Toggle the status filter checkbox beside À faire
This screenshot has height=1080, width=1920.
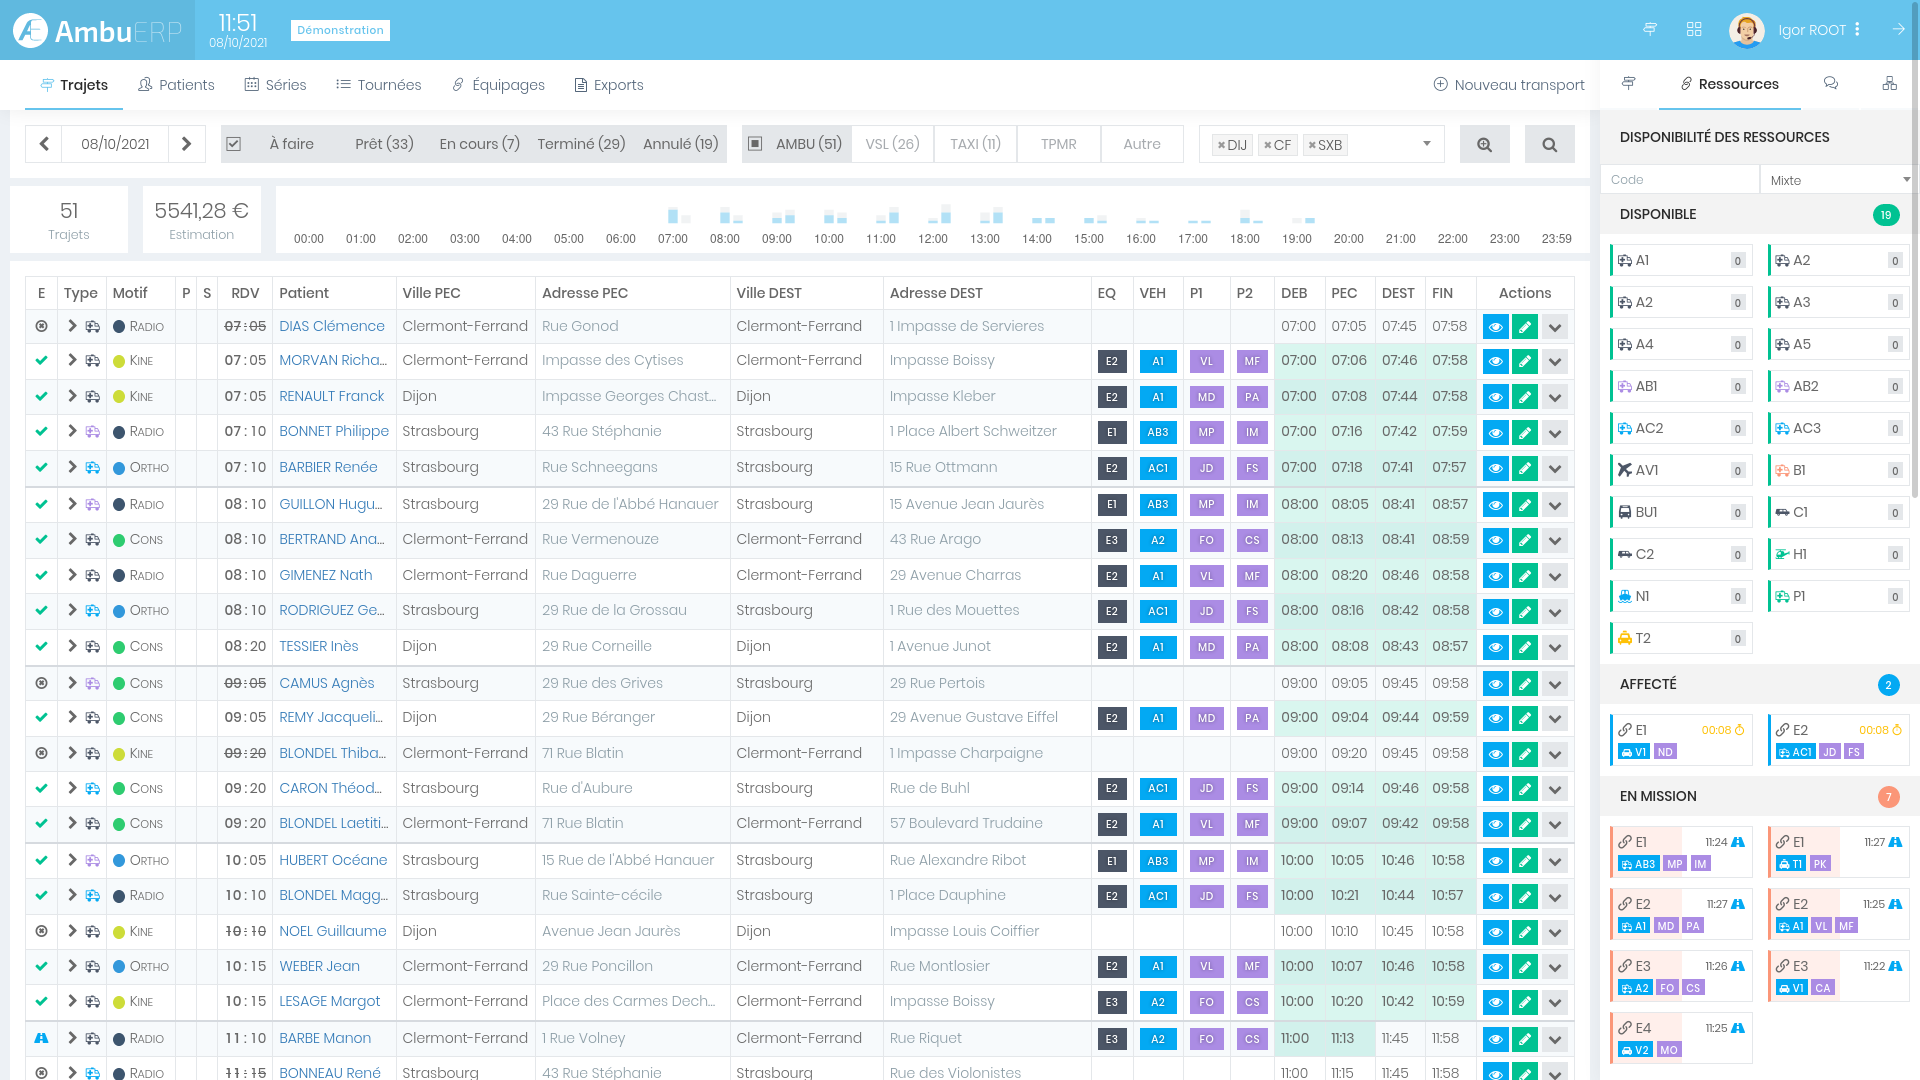point(234,144)
